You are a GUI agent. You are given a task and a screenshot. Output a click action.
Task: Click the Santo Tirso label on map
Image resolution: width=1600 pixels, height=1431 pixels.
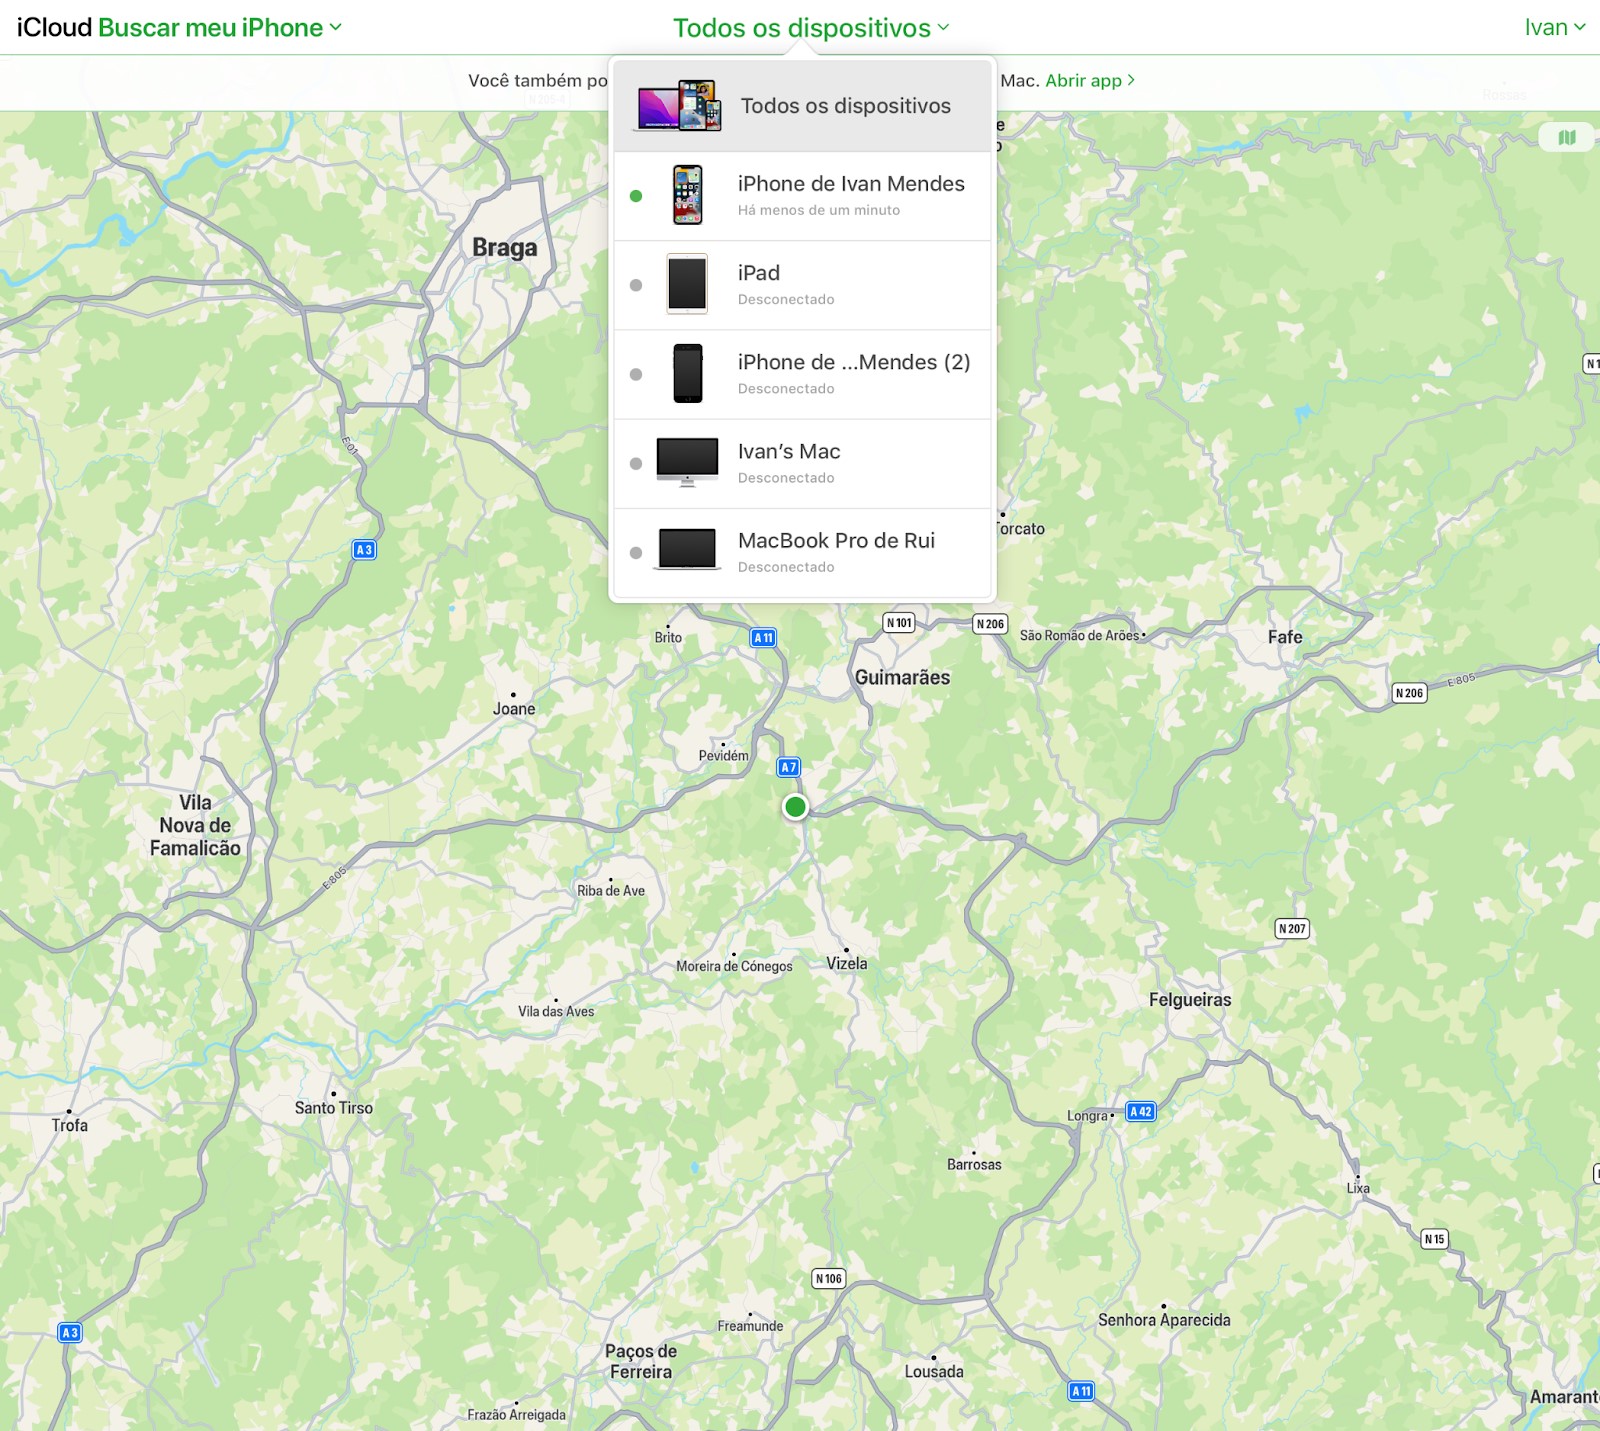pyautogui.click(x=334, y=1108)
